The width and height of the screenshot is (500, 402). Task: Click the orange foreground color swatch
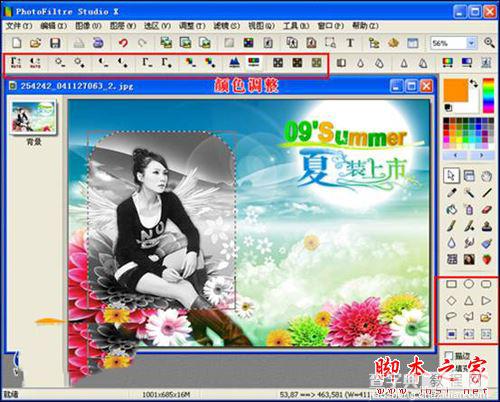point(456,90)
